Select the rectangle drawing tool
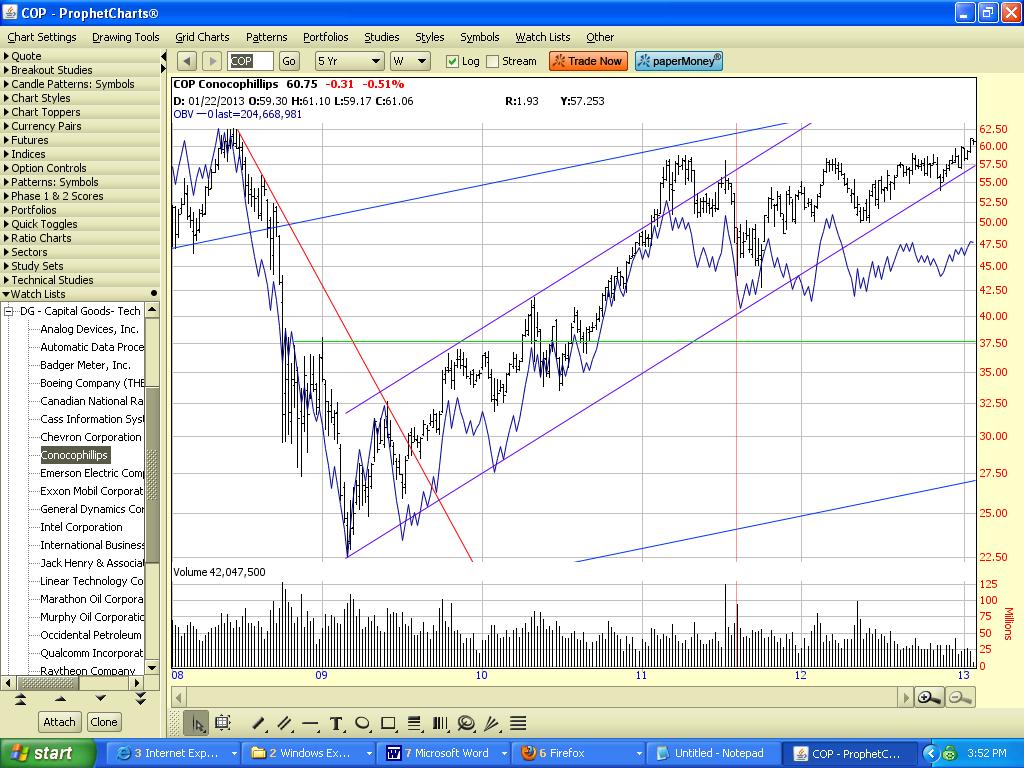 [x=389, y=723]
